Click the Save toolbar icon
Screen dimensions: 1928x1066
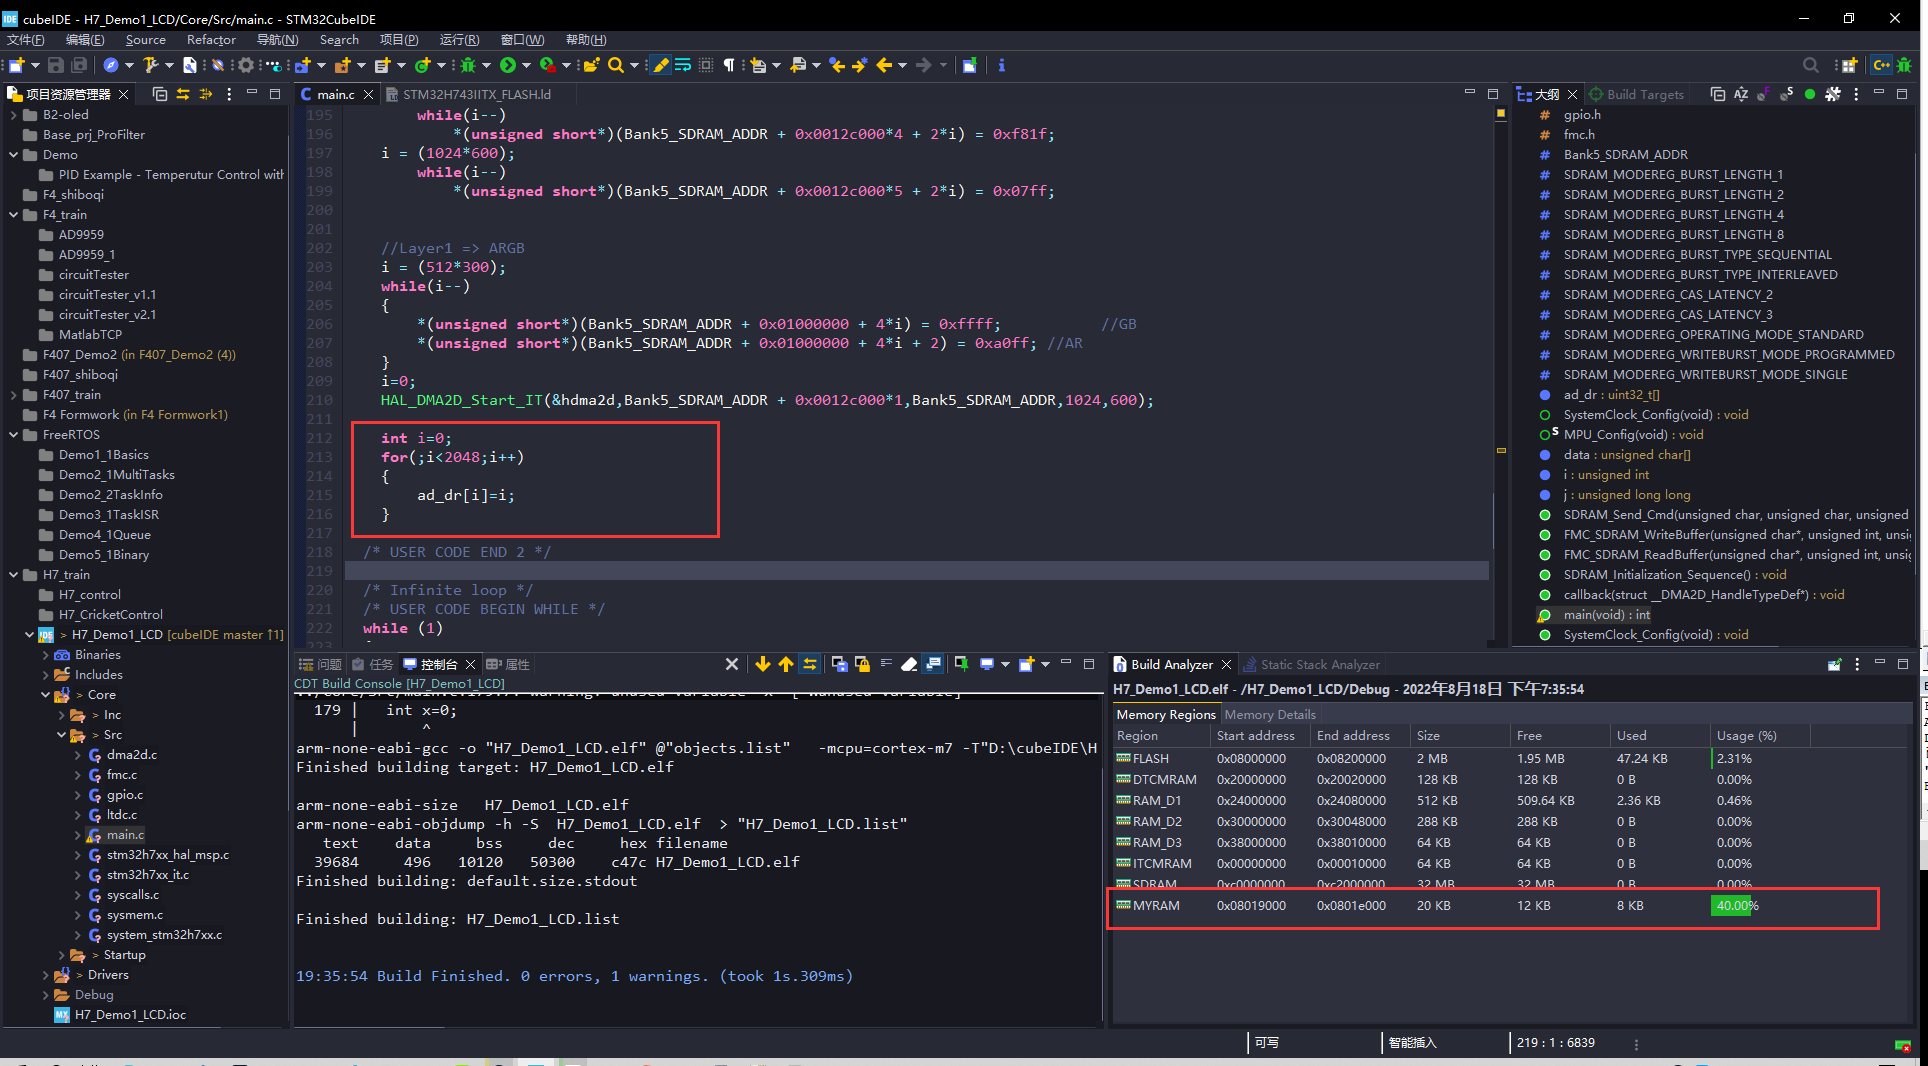point(56,65)
